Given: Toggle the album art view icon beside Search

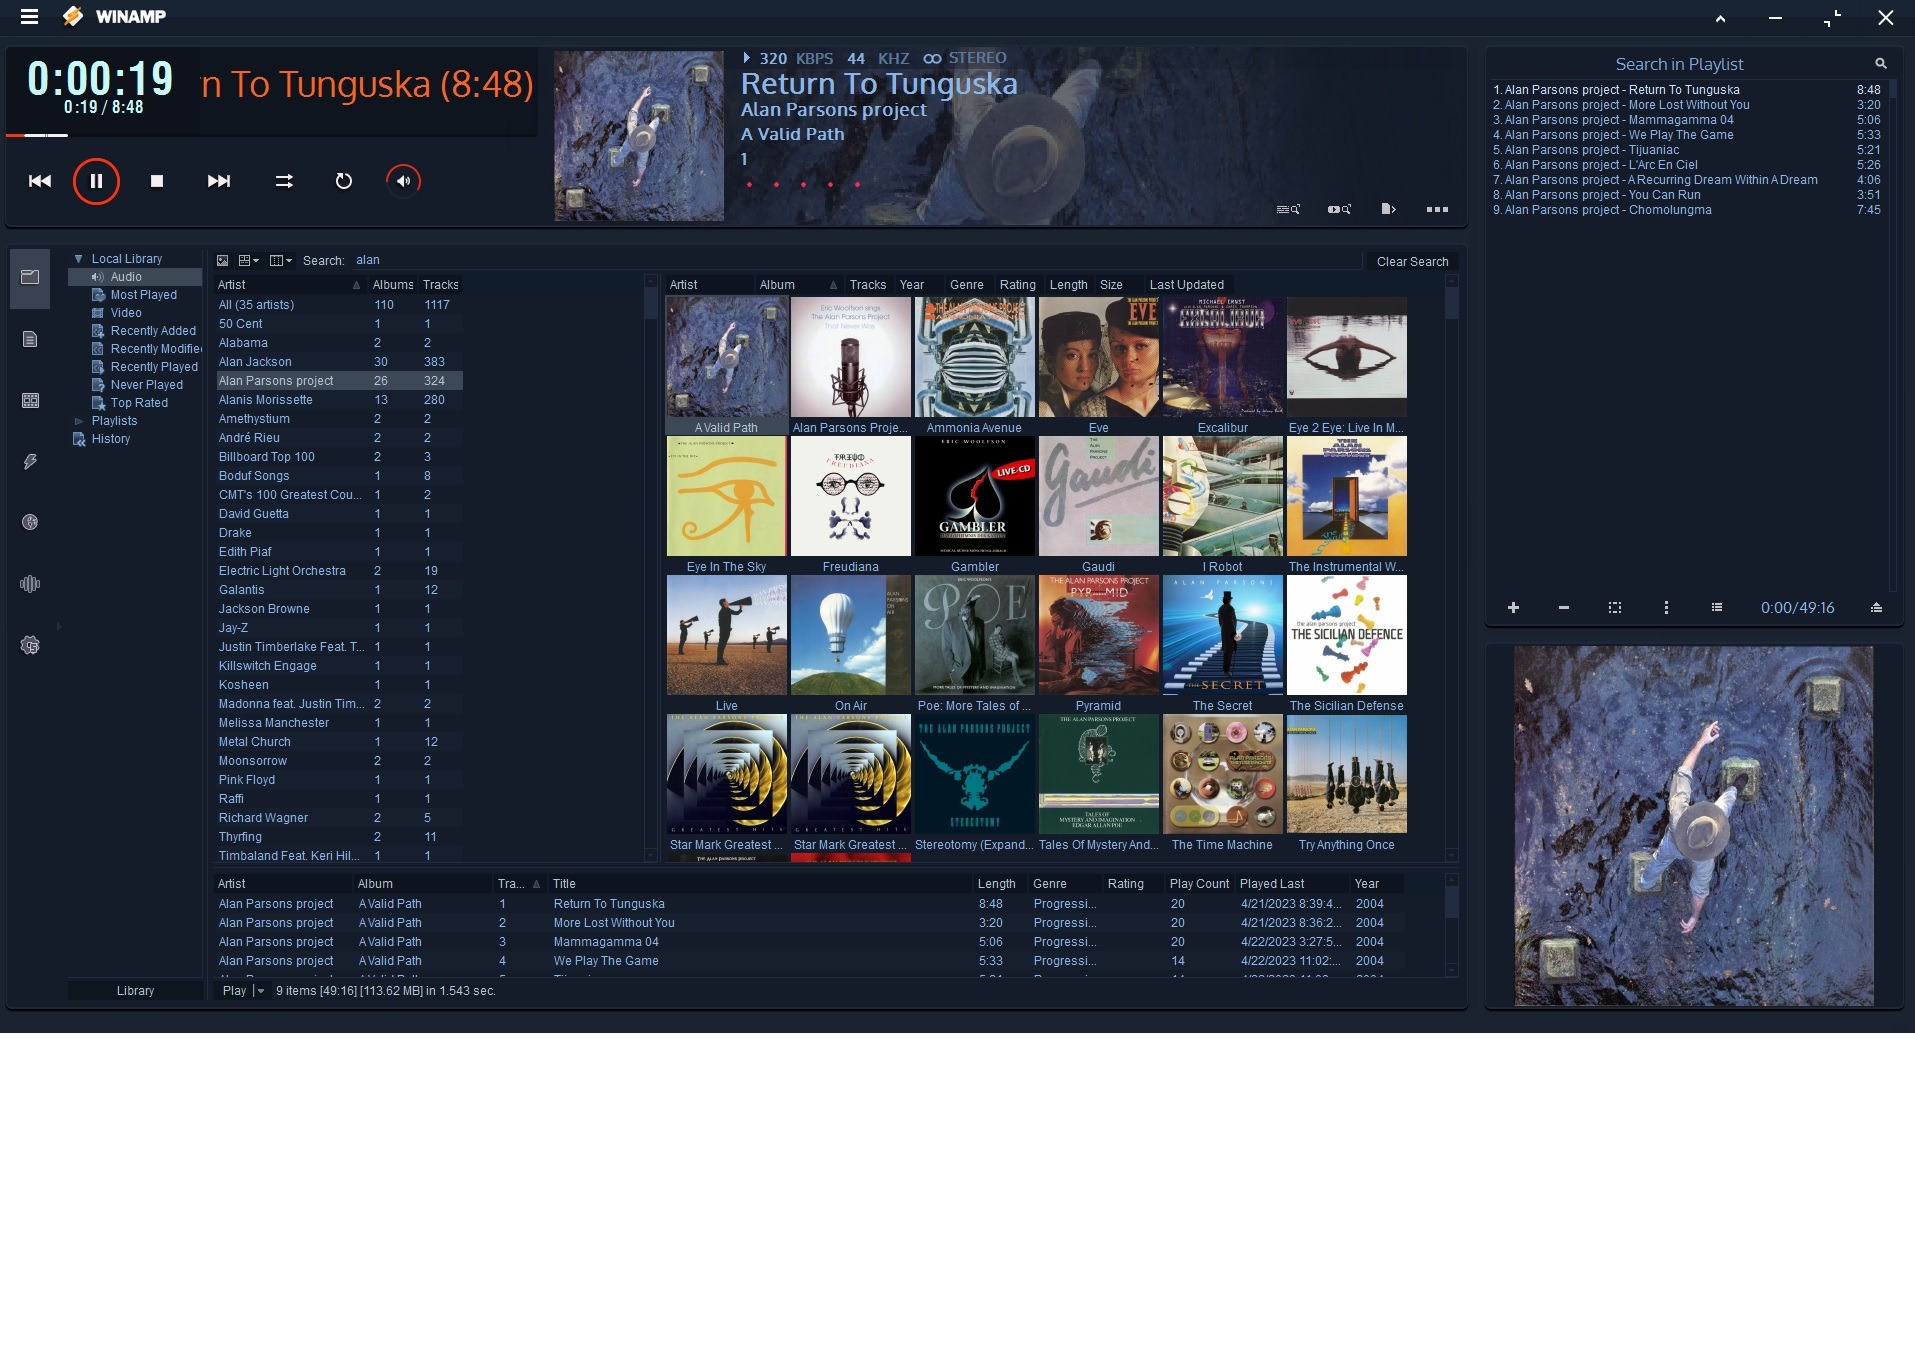Looking at the screenshot, I should pyautogui.click(x=222, y=261).
